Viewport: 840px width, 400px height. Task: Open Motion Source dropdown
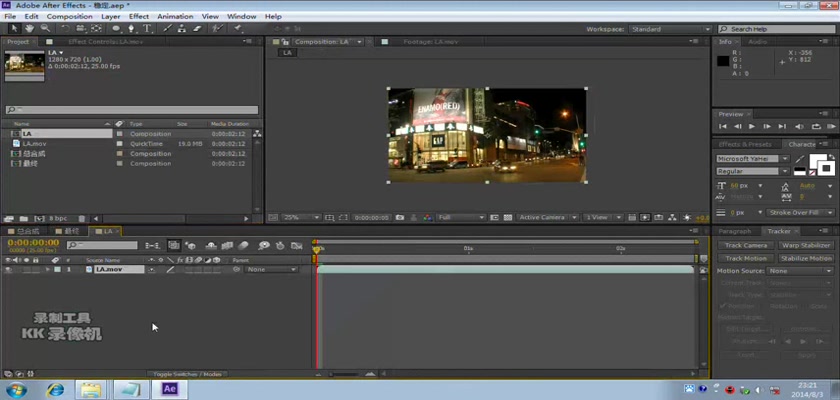click(800, 271)
